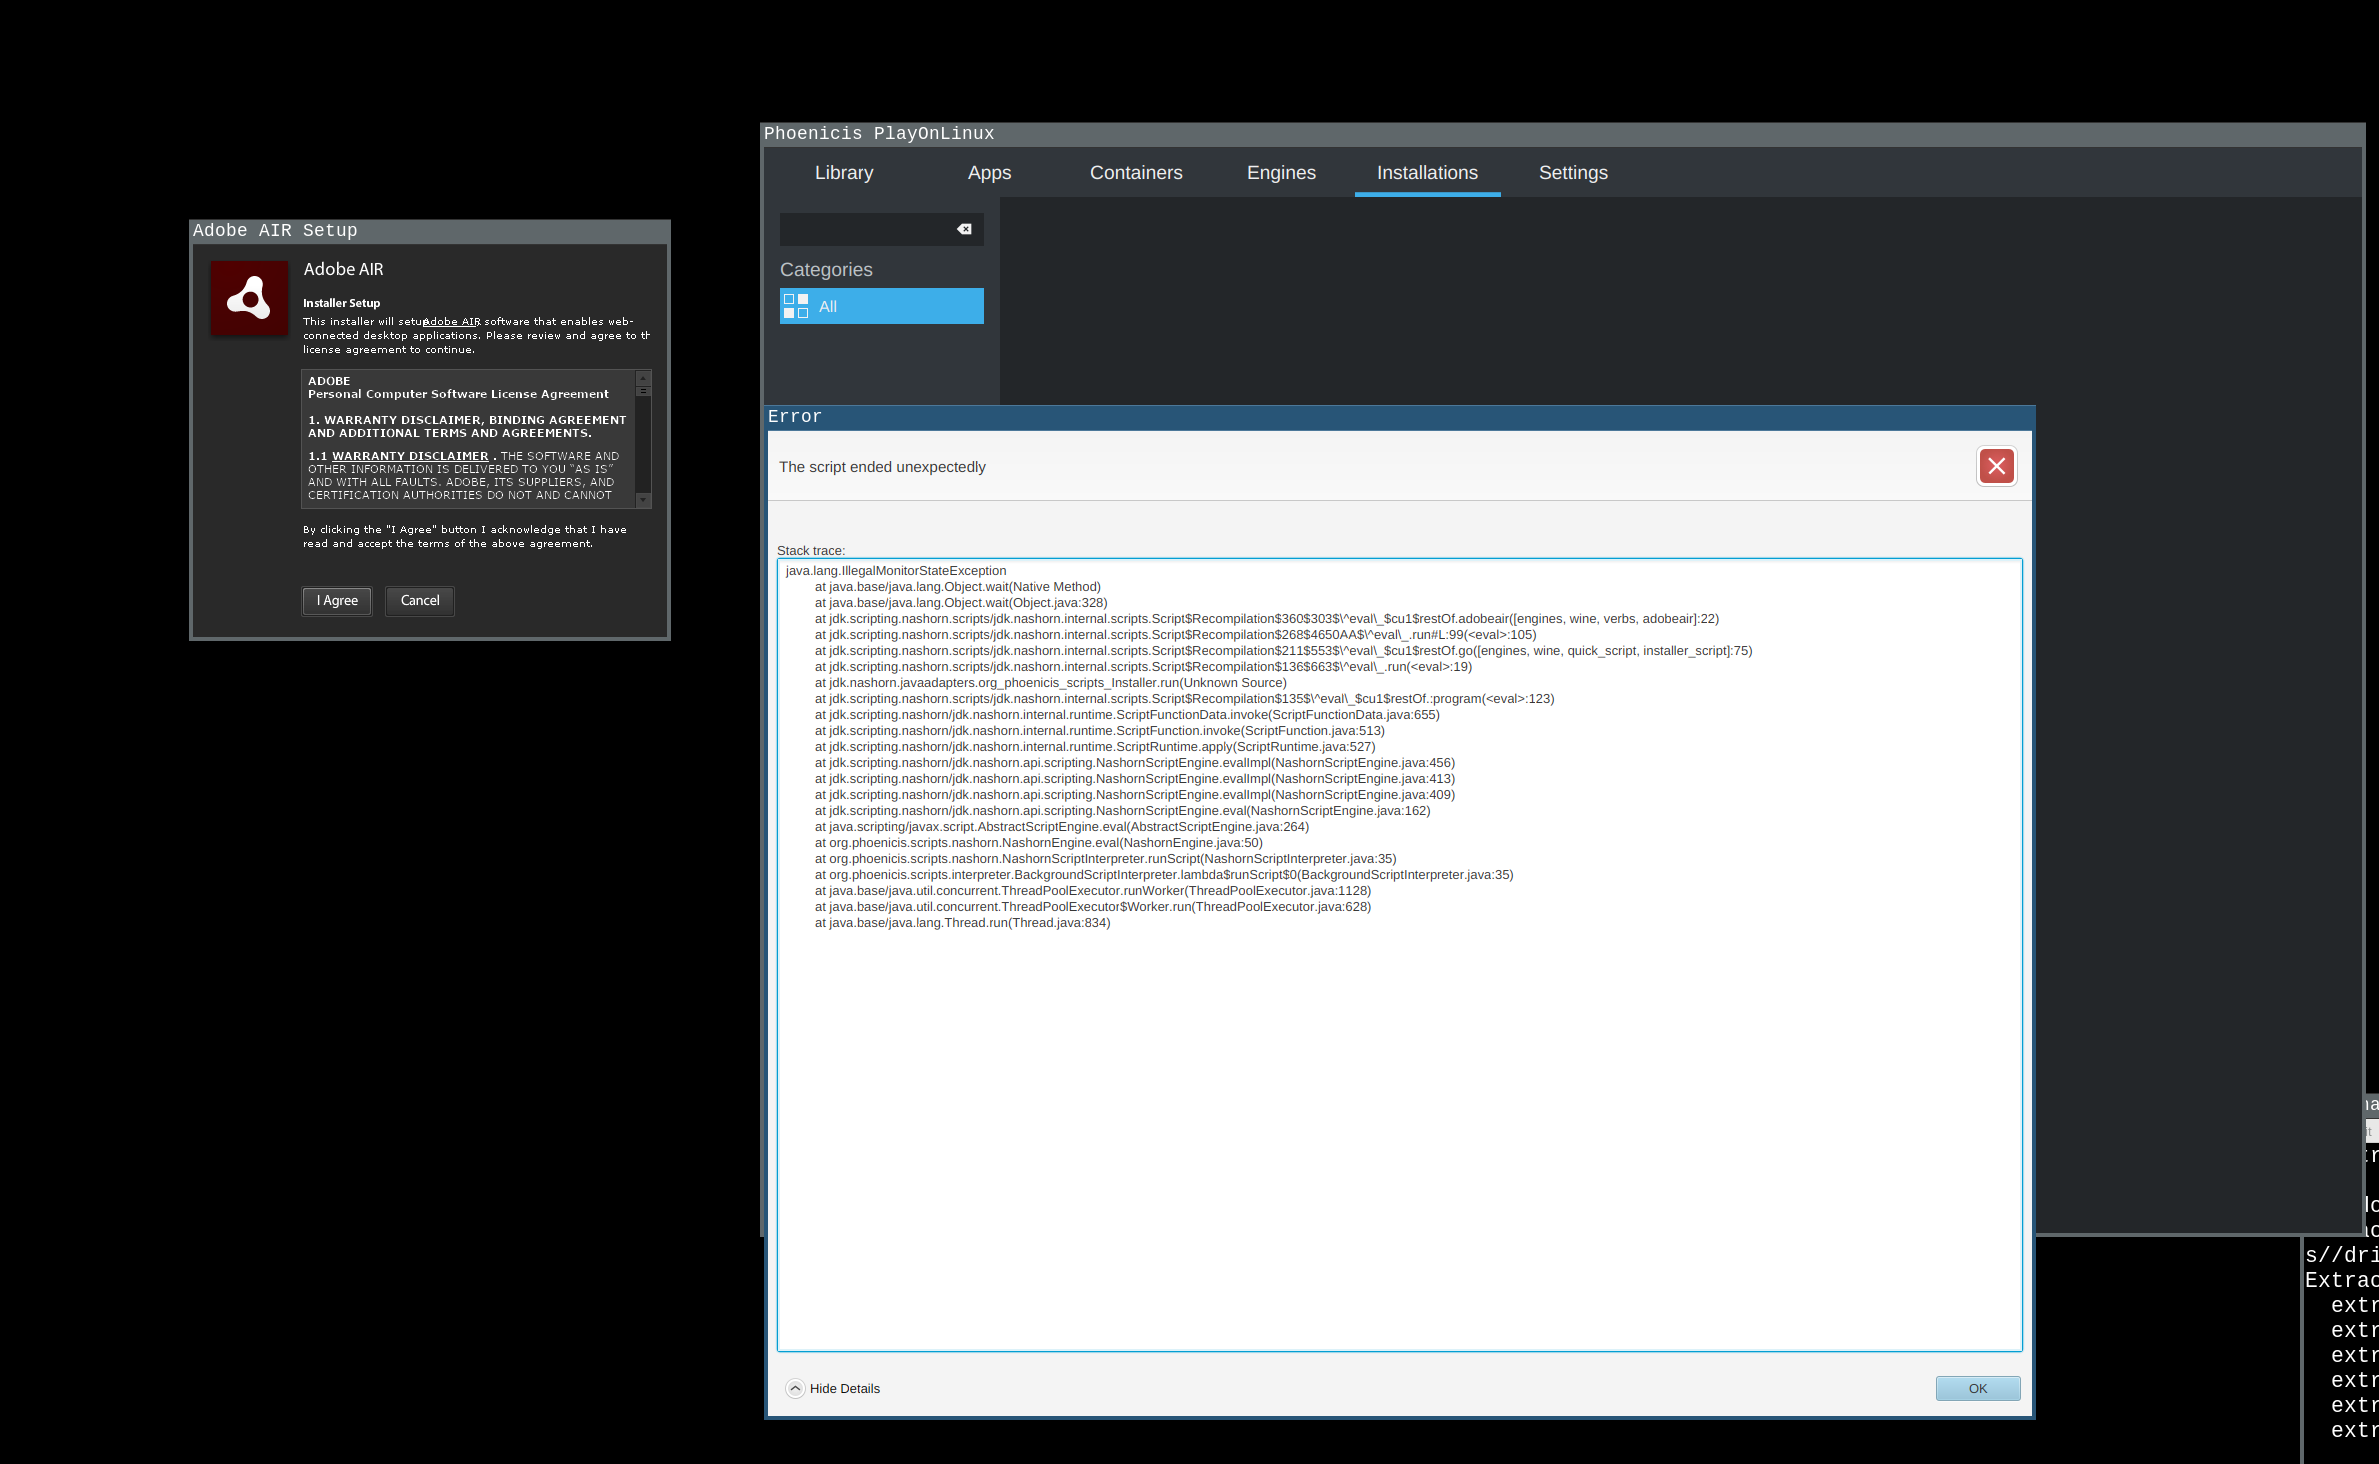This screenshot has height=1464, width=2379.
Task: Switch to the Apps tab
Action: tap(989, 173)
